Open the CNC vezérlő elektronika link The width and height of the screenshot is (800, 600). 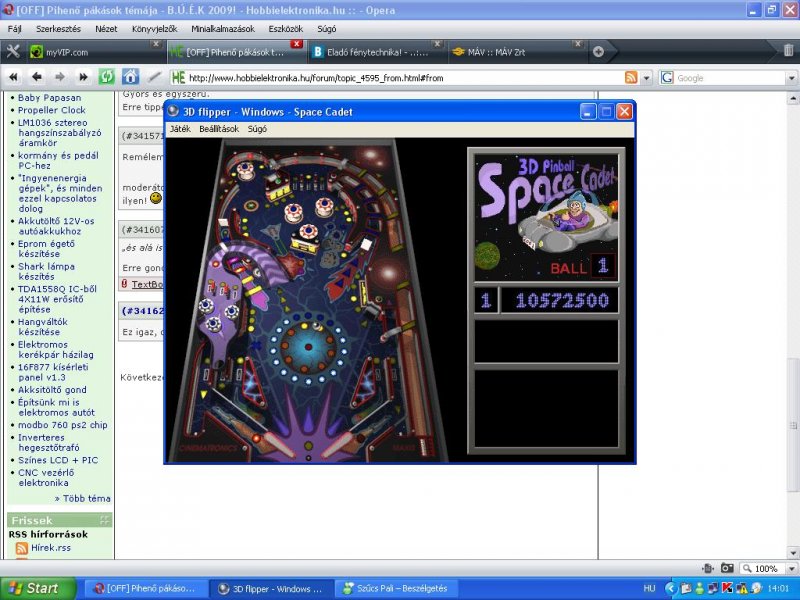tap(46, 478)
